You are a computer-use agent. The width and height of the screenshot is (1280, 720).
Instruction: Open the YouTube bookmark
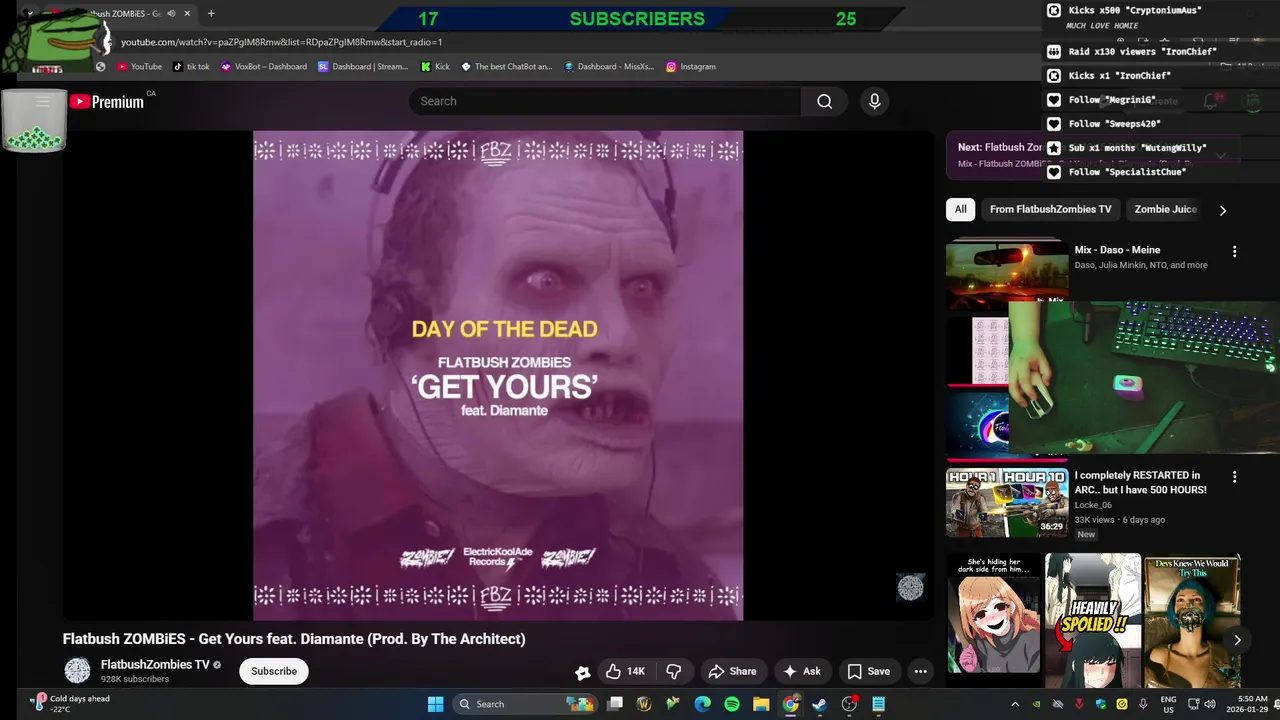(x=139, y=67)
